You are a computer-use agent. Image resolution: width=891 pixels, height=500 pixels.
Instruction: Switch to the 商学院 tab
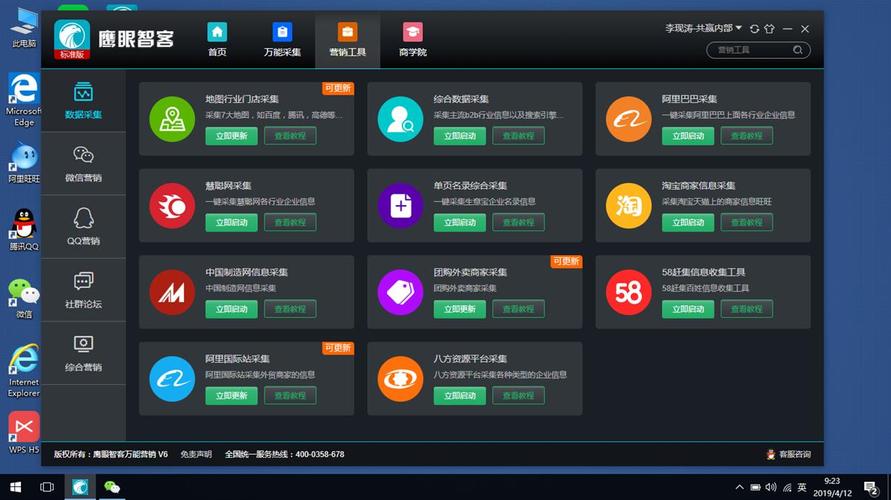[x=413, y=40]
